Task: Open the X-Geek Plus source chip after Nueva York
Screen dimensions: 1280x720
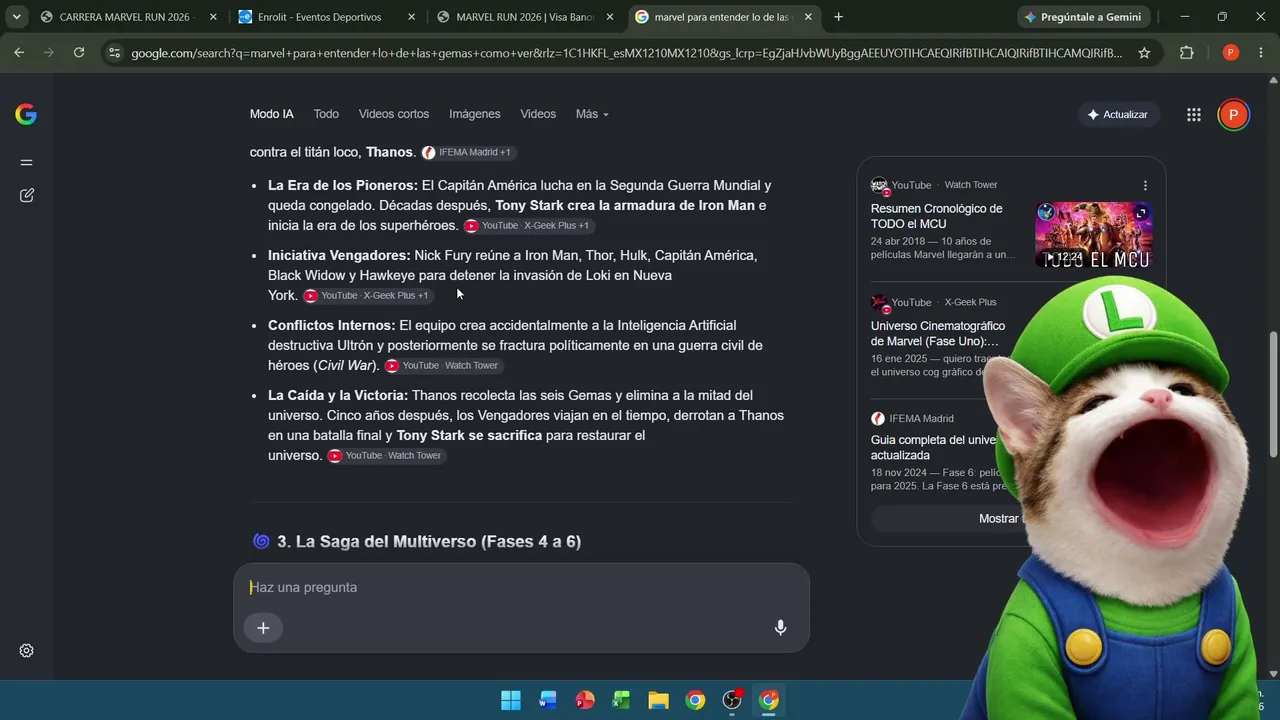Action: [368, 296]
